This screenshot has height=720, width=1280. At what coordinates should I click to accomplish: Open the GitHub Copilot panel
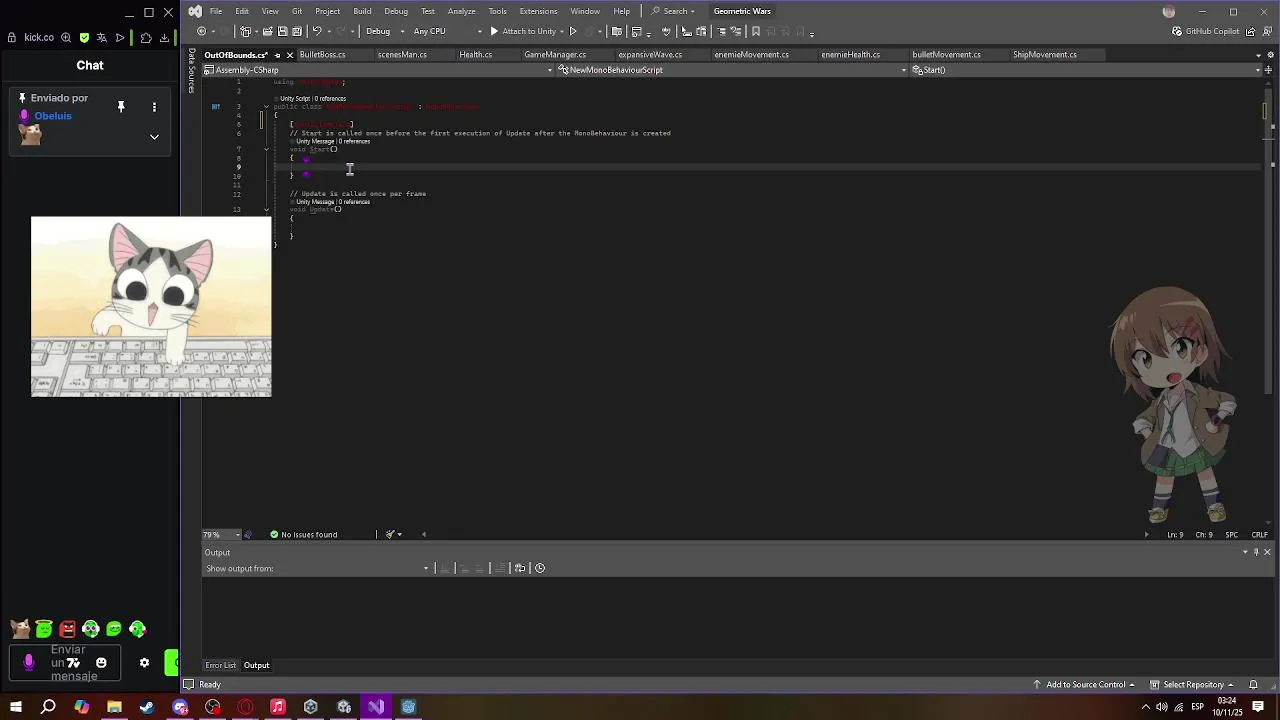(1205, 31)
